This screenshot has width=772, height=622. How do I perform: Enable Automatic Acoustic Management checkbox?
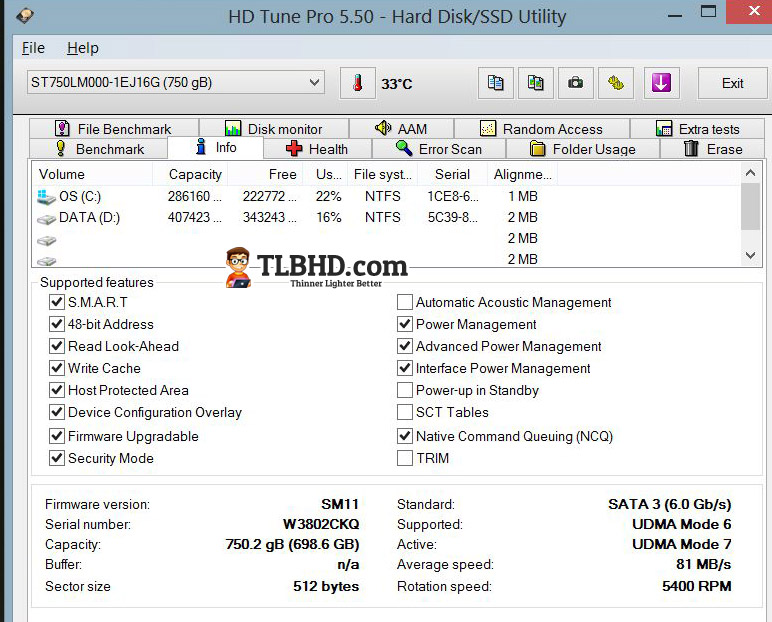tap(405, 302)
